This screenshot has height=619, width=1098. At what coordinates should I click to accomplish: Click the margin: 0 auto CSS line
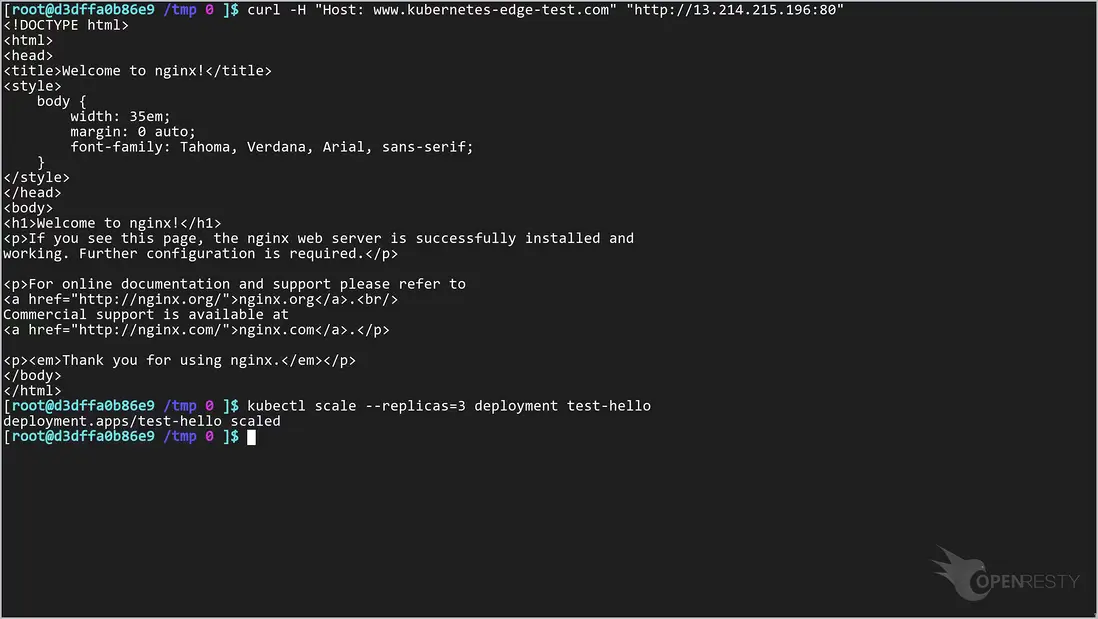pyautogui.click(x=133, y=131)
